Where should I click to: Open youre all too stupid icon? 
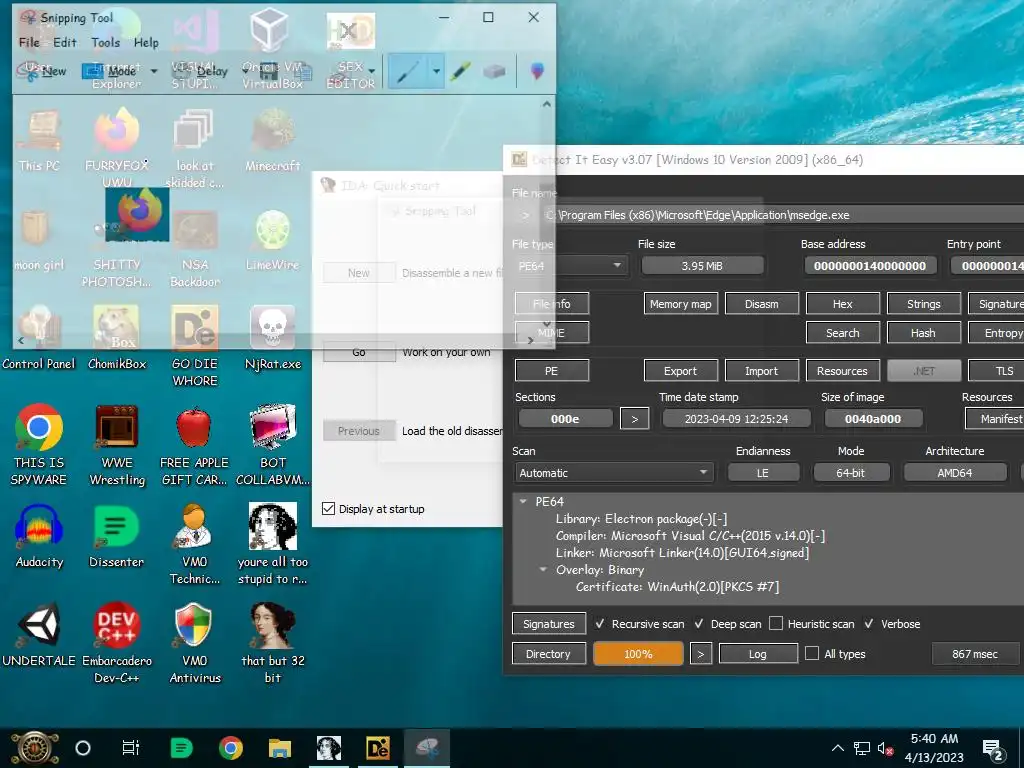(x=273, y=543)
